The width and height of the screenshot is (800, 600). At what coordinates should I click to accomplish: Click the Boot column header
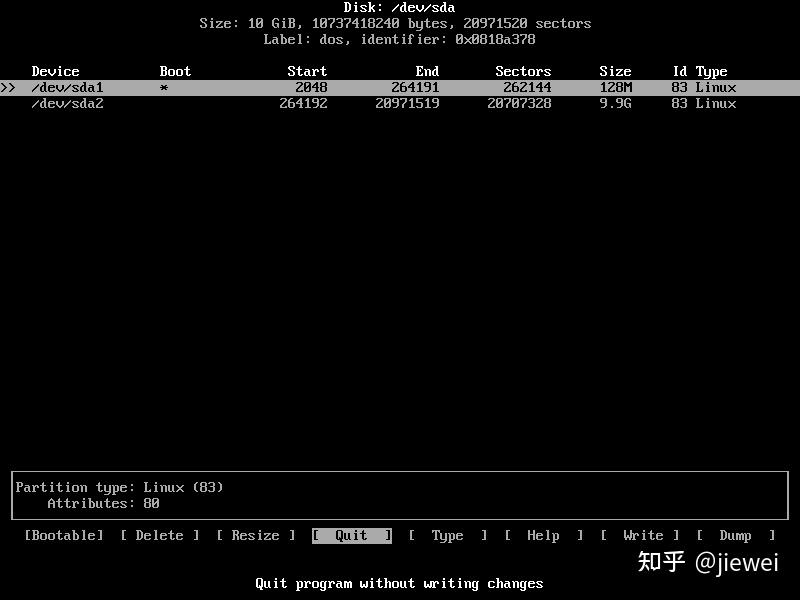[x=174, y=71]
